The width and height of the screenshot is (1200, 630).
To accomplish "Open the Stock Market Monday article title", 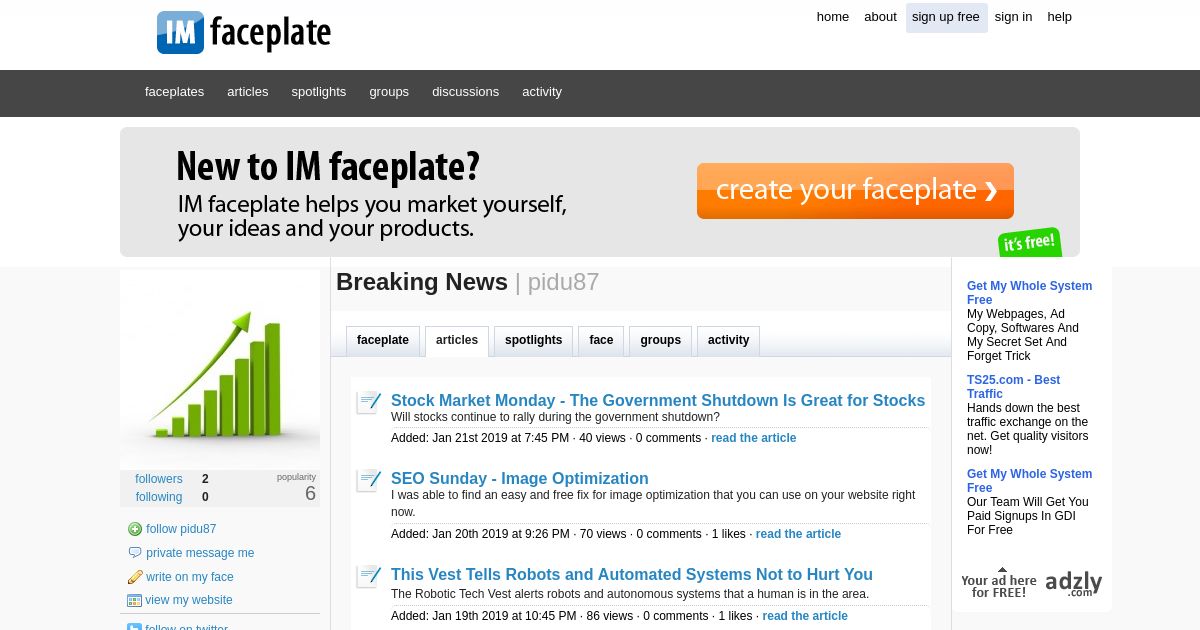I will point(658,401).
